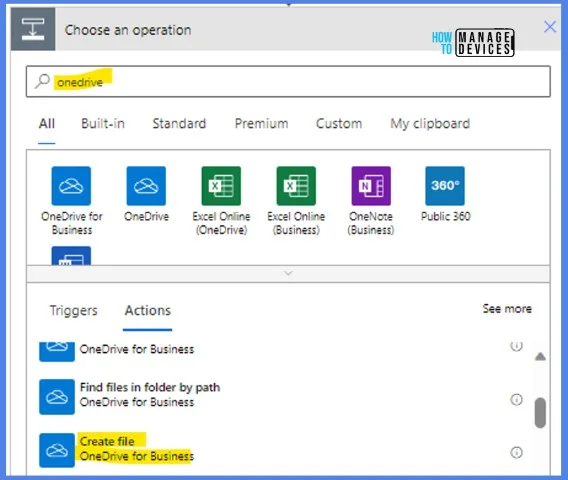The height and width of the screenshot is (480, 568).
Task: Open the Standard tab
Action: point(179,124)
